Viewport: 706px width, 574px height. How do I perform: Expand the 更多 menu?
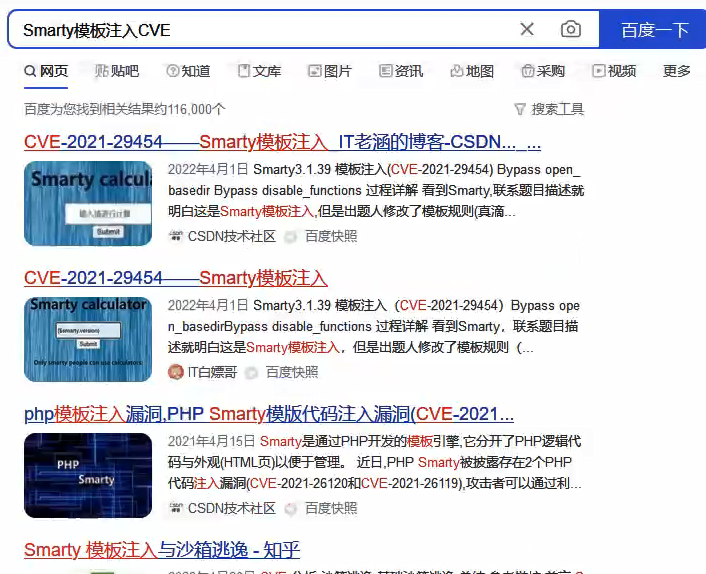(x=677, y=71)
